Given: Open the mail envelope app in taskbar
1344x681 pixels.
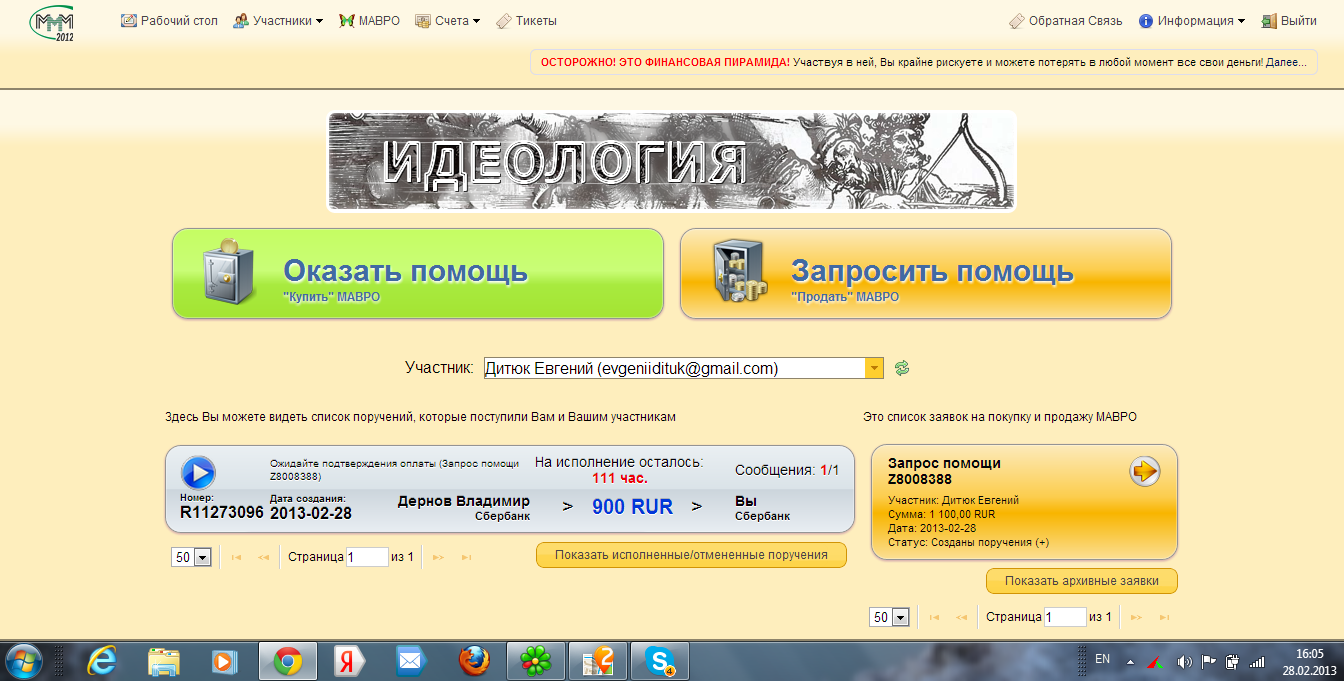Looking at the screenshot, I should (411, 661).
